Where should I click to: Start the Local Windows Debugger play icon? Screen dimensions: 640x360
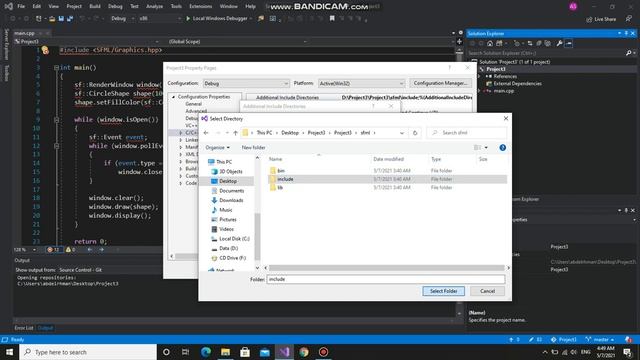pos(188,18)
